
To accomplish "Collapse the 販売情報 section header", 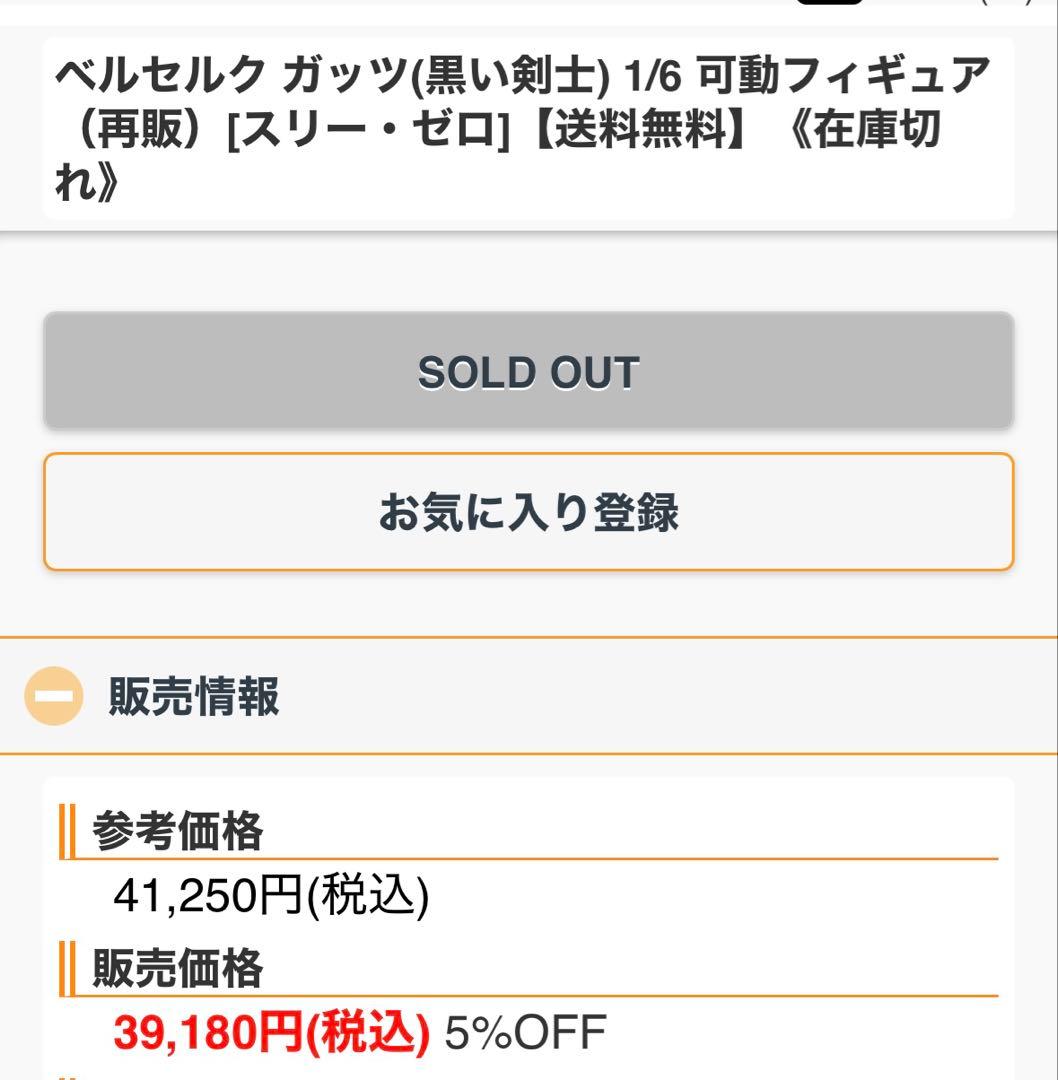I will click(528, 696).
